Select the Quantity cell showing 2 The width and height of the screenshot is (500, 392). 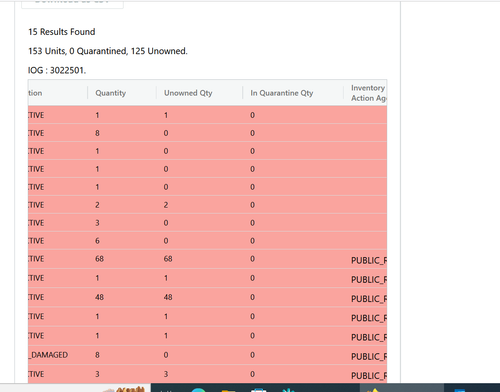[97, 205]
